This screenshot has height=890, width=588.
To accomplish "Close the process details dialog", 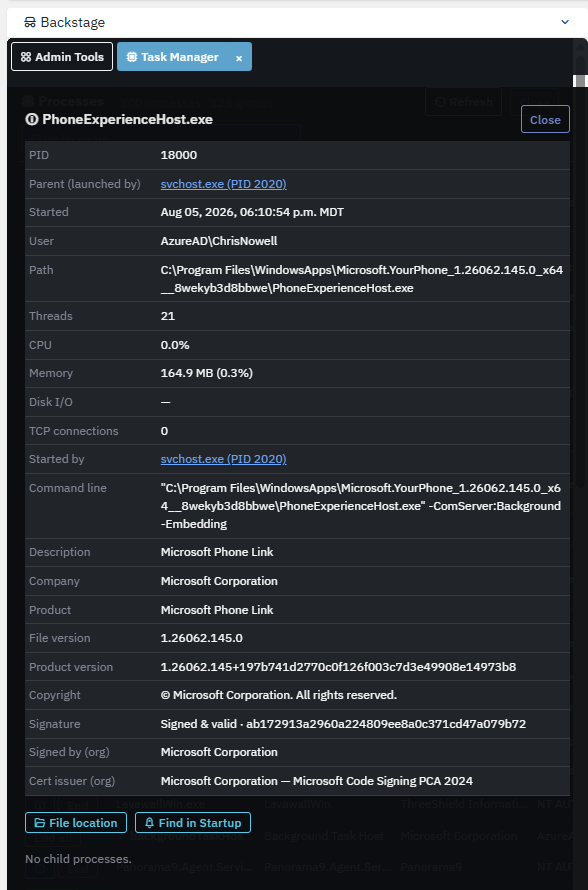I will tap(545, 119).
